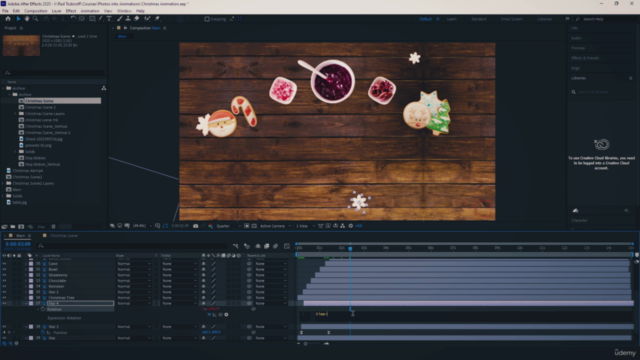
Task: Select the Rotation tool
Action: 73,19
